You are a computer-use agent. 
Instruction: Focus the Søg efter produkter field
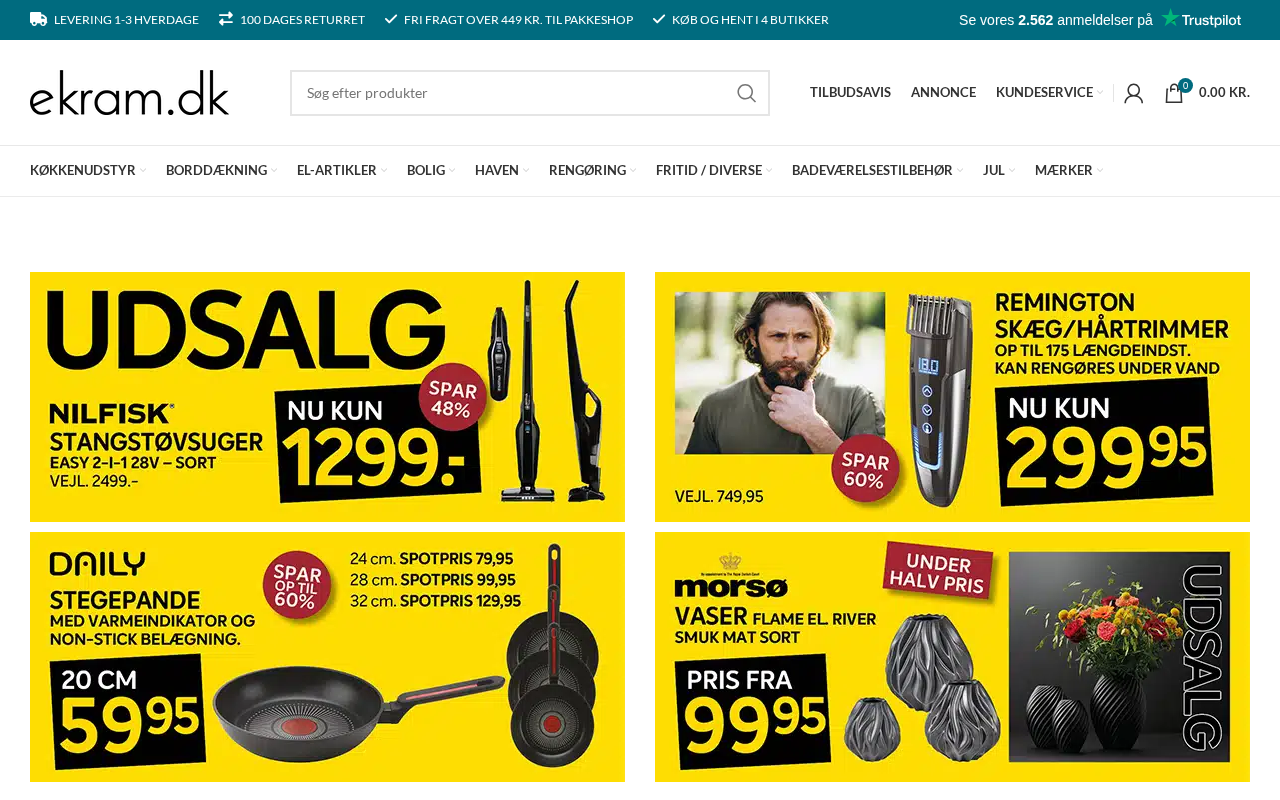point(510,93)
